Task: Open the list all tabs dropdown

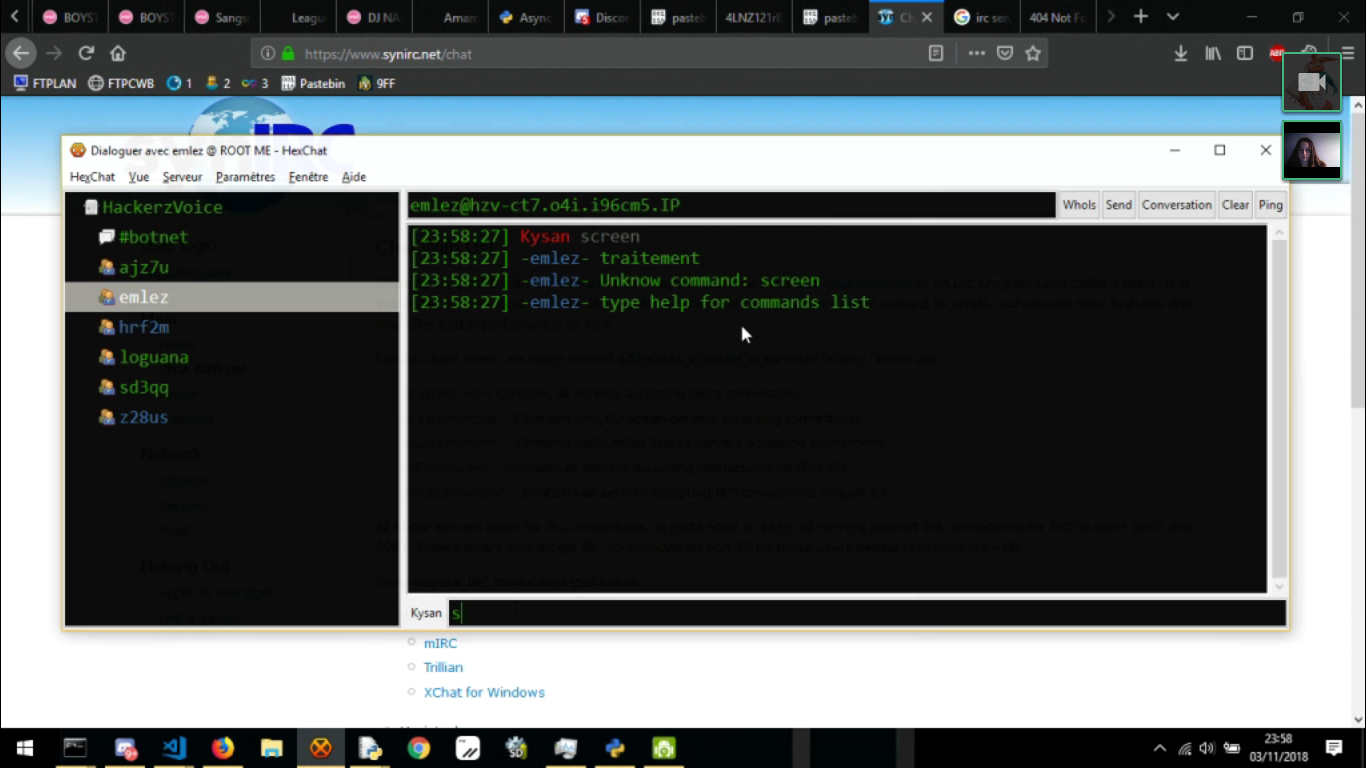Action: 1173,17
